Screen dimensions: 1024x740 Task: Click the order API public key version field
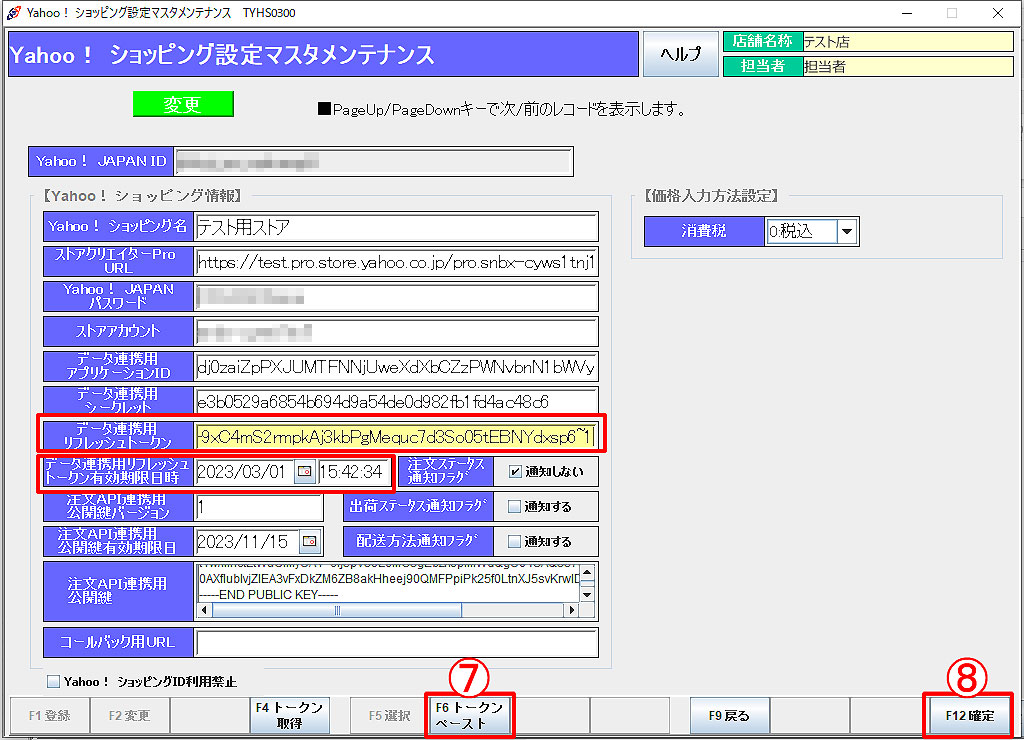point(260,507)
